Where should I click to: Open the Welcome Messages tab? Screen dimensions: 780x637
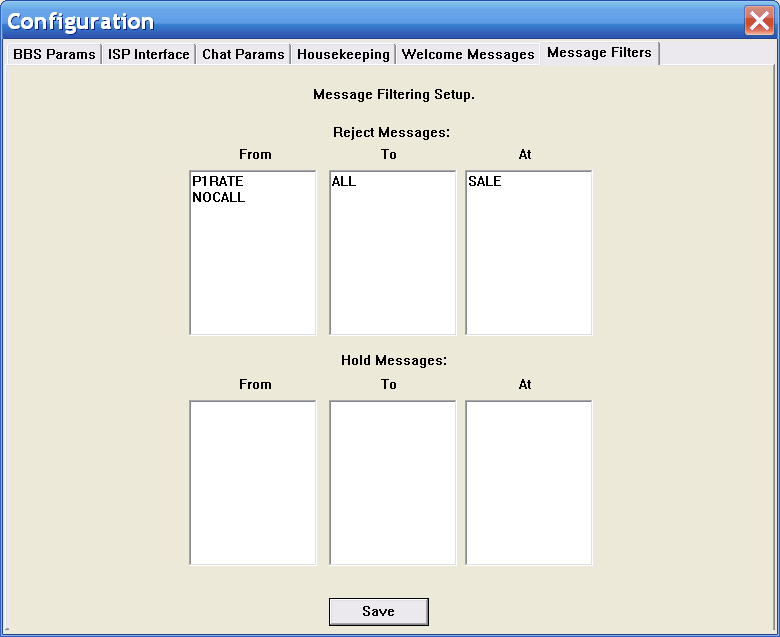pyautogui.click(x=468, y=54)
